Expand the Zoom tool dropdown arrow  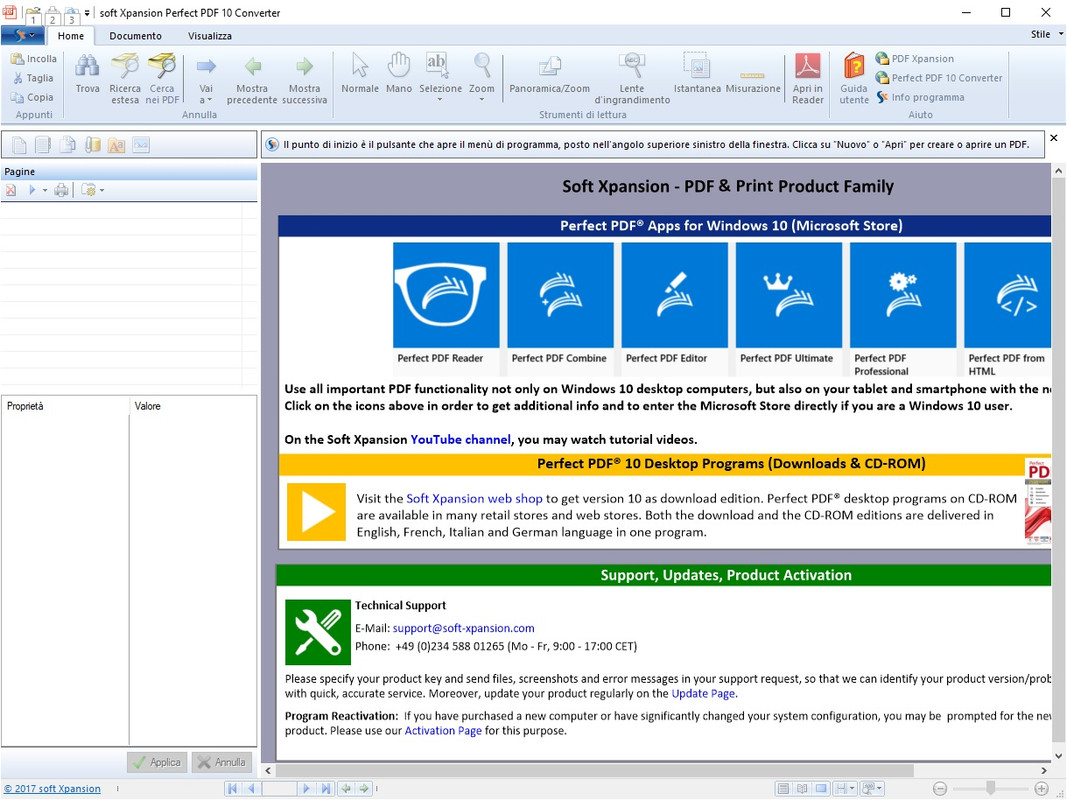pos(482,99)
